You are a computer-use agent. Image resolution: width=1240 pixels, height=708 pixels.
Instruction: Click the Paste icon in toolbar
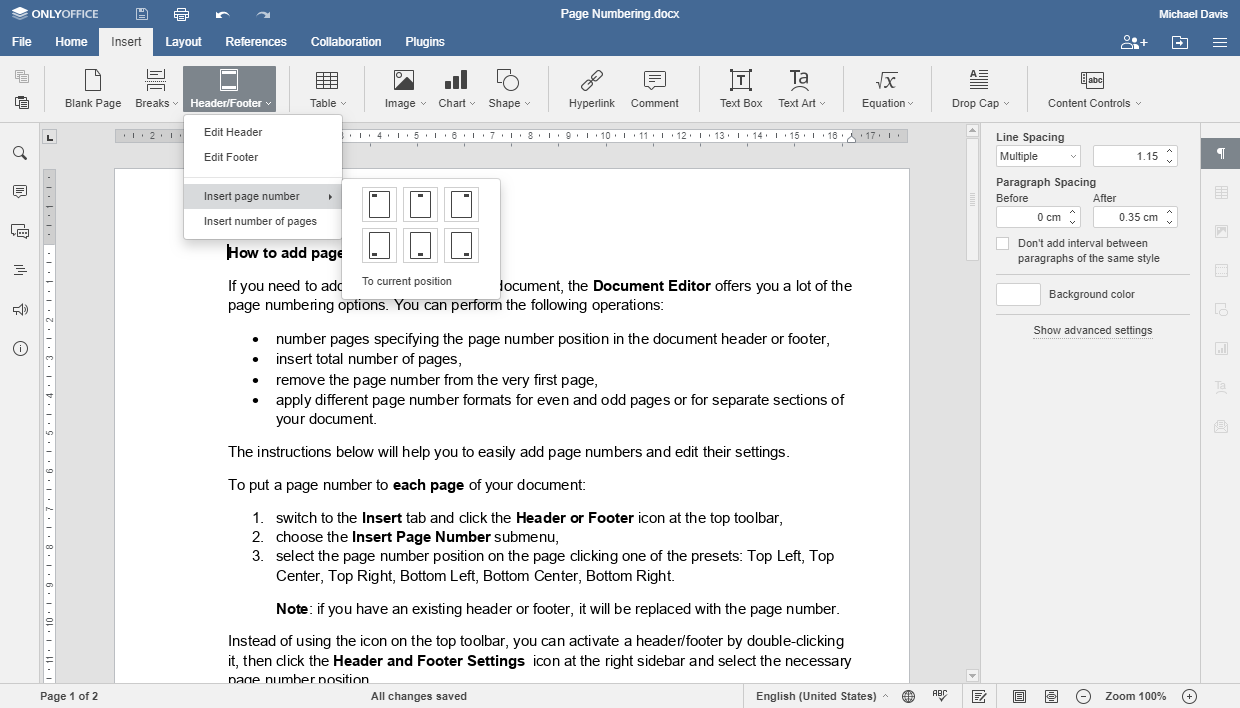(x=22, y=102)
